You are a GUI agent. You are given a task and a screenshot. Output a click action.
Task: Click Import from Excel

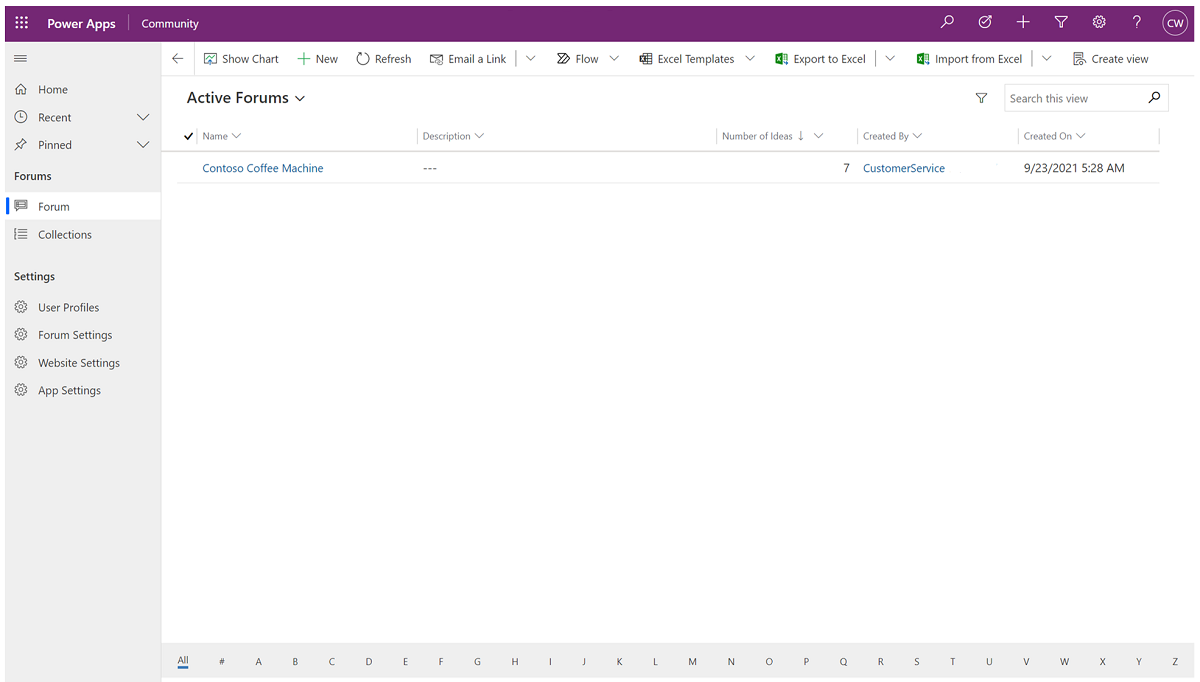tap(969, 59)
